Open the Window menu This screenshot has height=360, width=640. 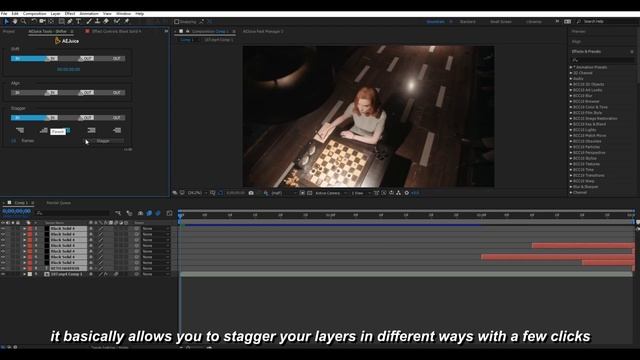click(123, 13)
